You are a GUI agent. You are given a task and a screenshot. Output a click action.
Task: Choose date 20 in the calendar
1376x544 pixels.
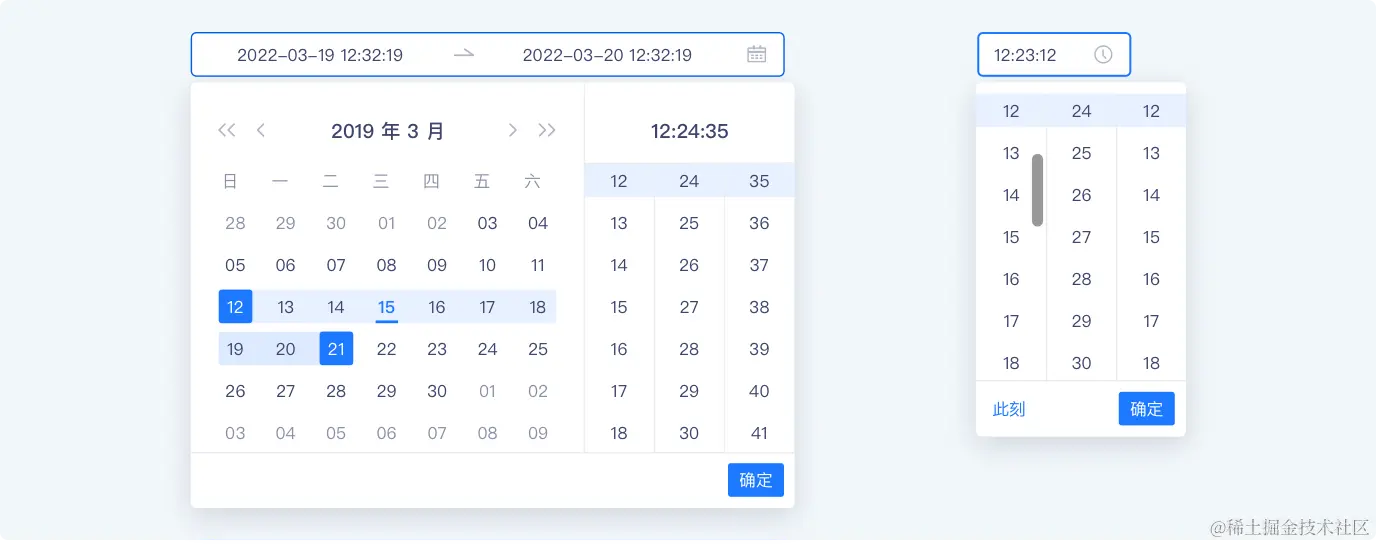[286, 349]
